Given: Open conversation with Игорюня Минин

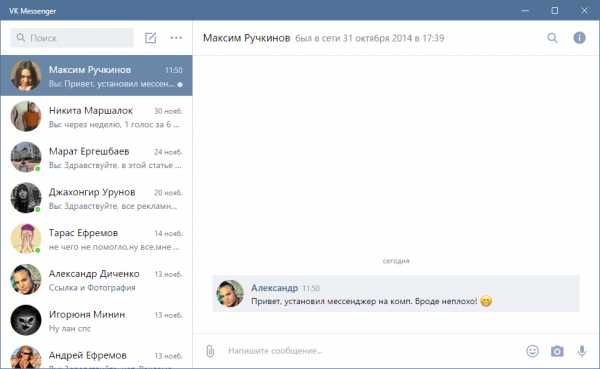Looking at the screenshot, I should [96, 320].
